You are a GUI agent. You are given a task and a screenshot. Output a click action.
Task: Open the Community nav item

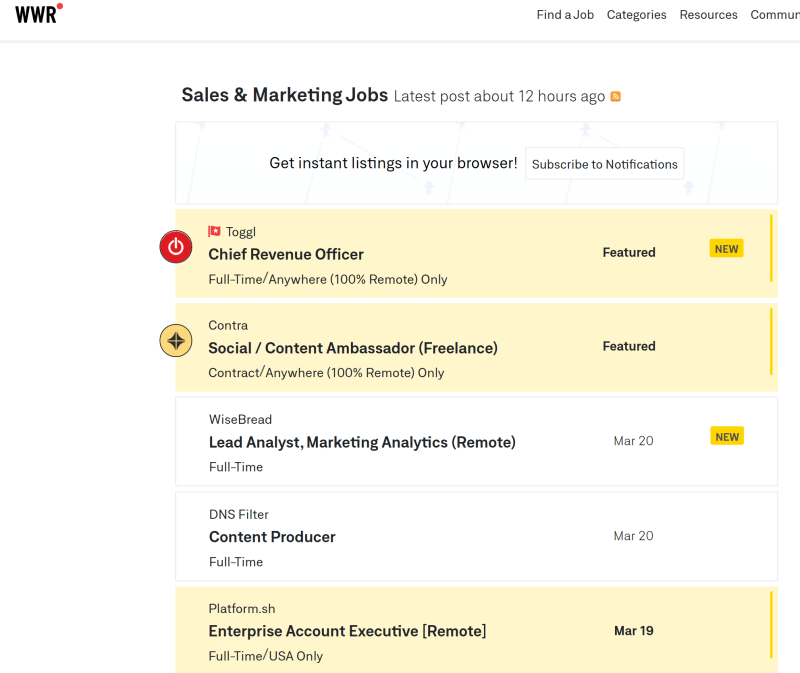pos(775,15)
